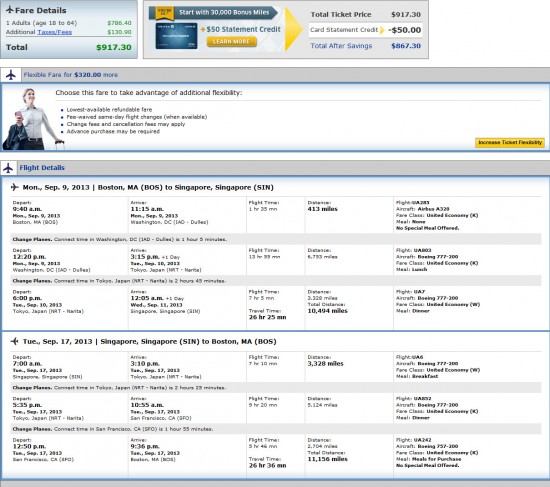Screen dimensions: 550x487
Task: Click the airplane icon next to Flexible Fare
Action: pyautogui.click(x=11, y=75)
